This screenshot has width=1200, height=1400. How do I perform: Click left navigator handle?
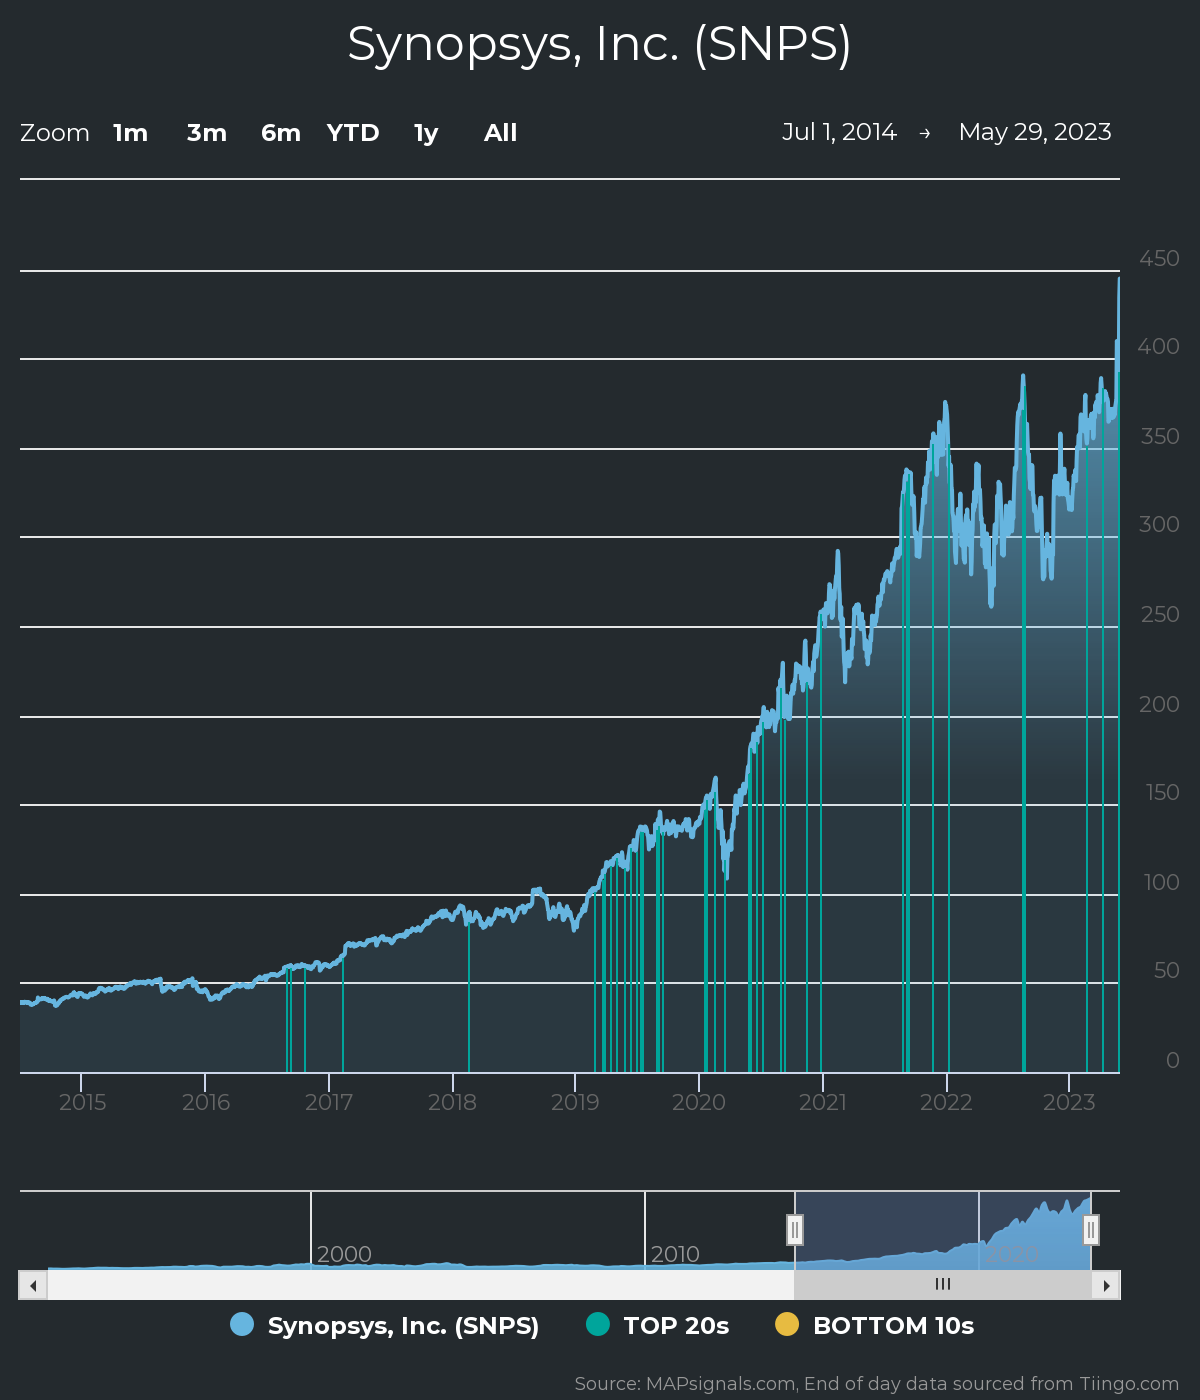(795, 1229)
